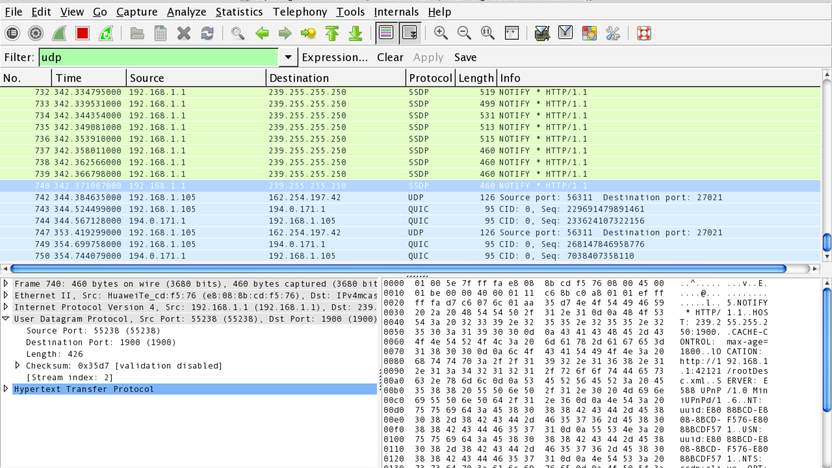Click the Expression... filter button
832x468 pixels.
pos(335,57)
